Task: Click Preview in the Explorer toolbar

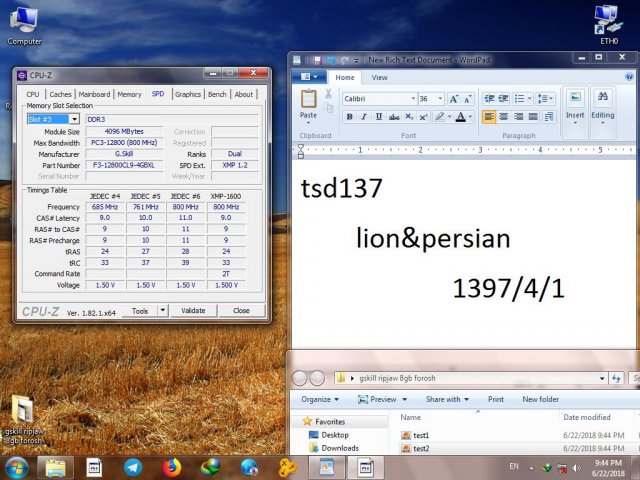Action: click(377, 400)
